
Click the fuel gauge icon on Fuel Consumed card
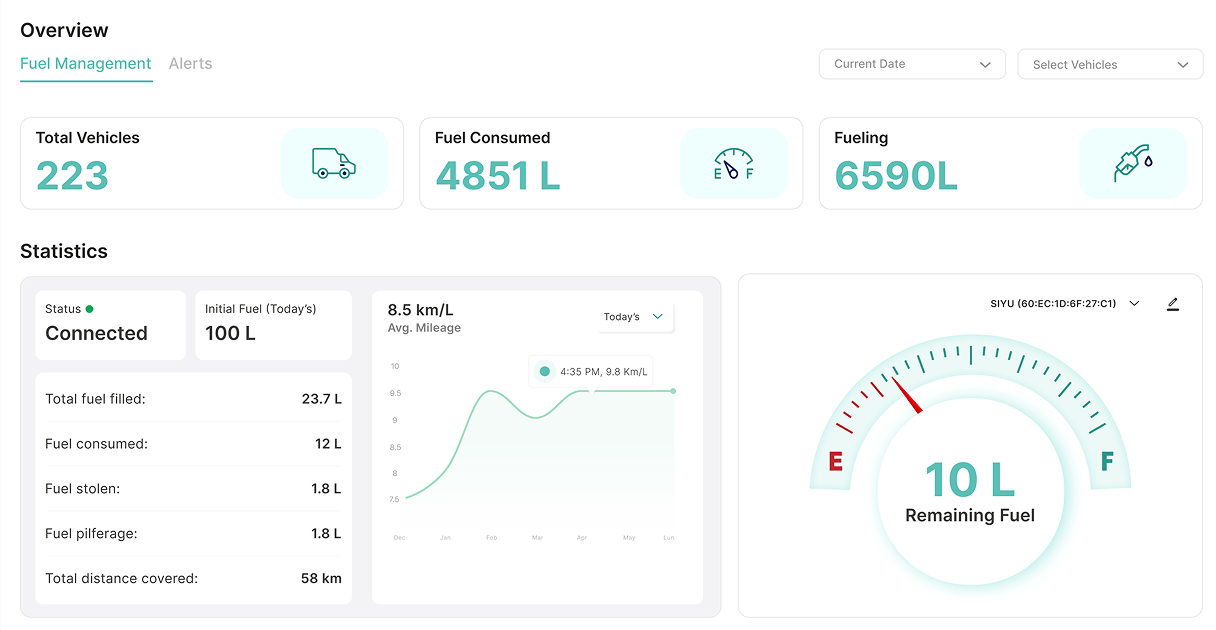(x=734, y=163)
